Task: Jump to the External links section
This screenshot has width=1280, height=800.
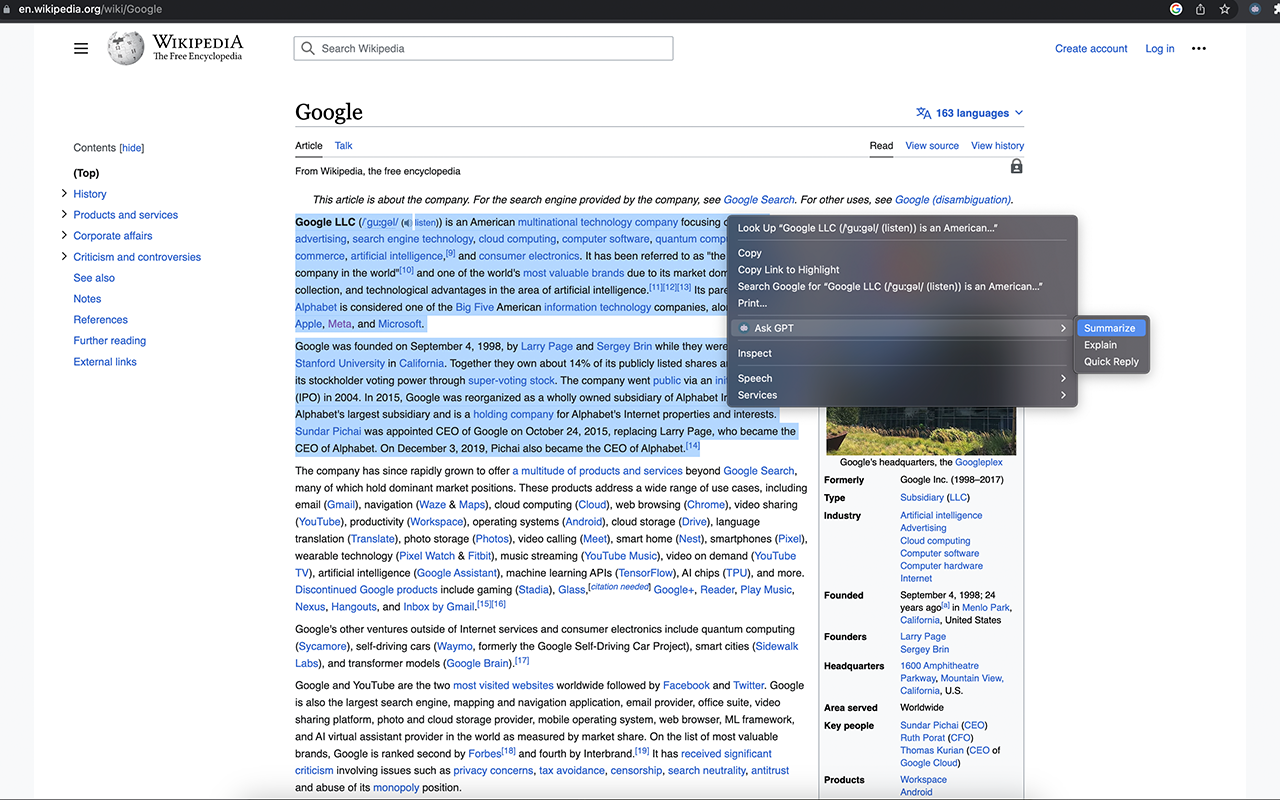Action: tap(105, 362)
